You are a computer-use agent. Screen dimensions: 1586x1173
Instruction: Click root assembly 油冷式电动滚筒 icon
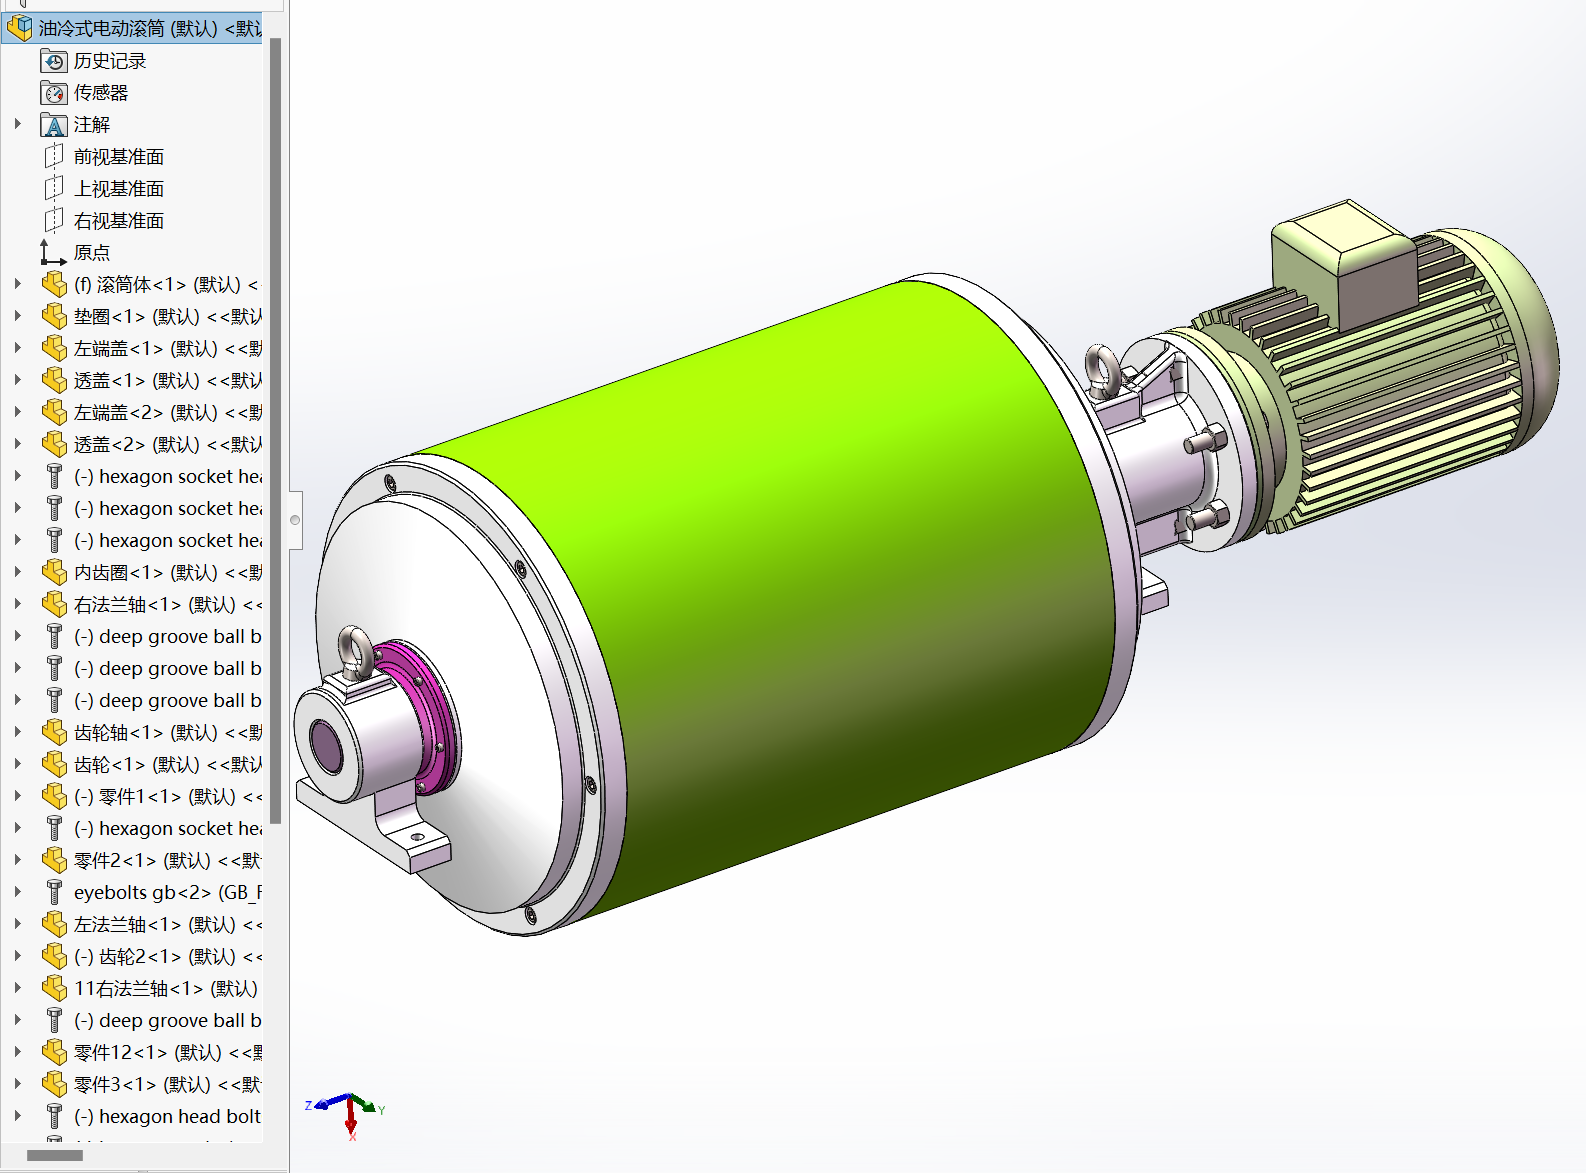coord(20,28)
